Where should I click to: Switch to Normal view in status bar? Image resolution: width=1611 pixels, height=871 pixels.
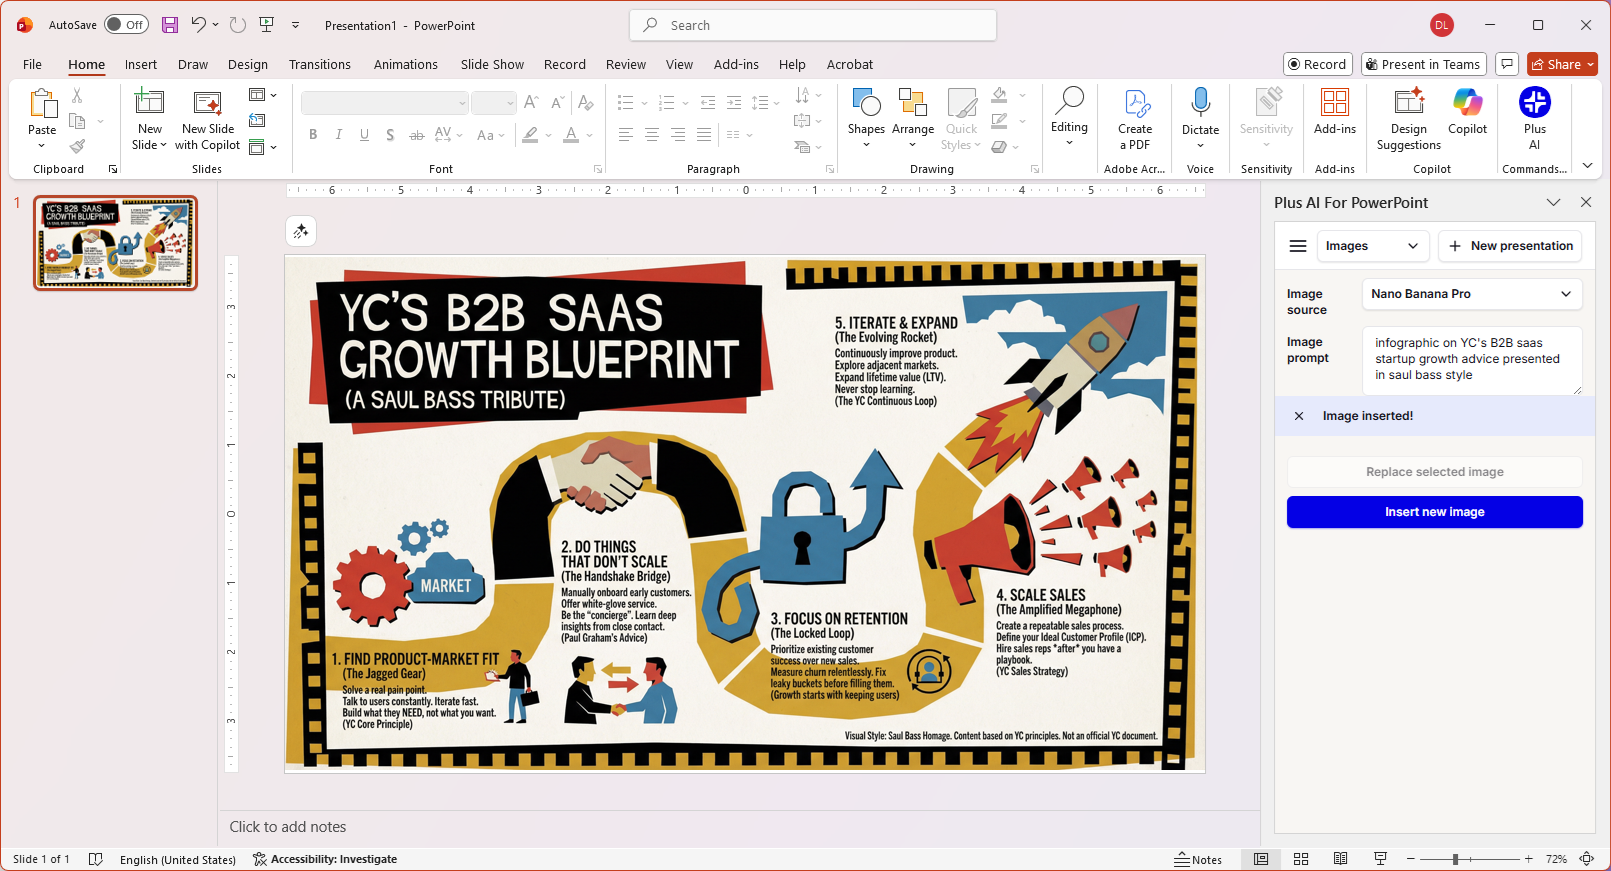pos(1261,859)
